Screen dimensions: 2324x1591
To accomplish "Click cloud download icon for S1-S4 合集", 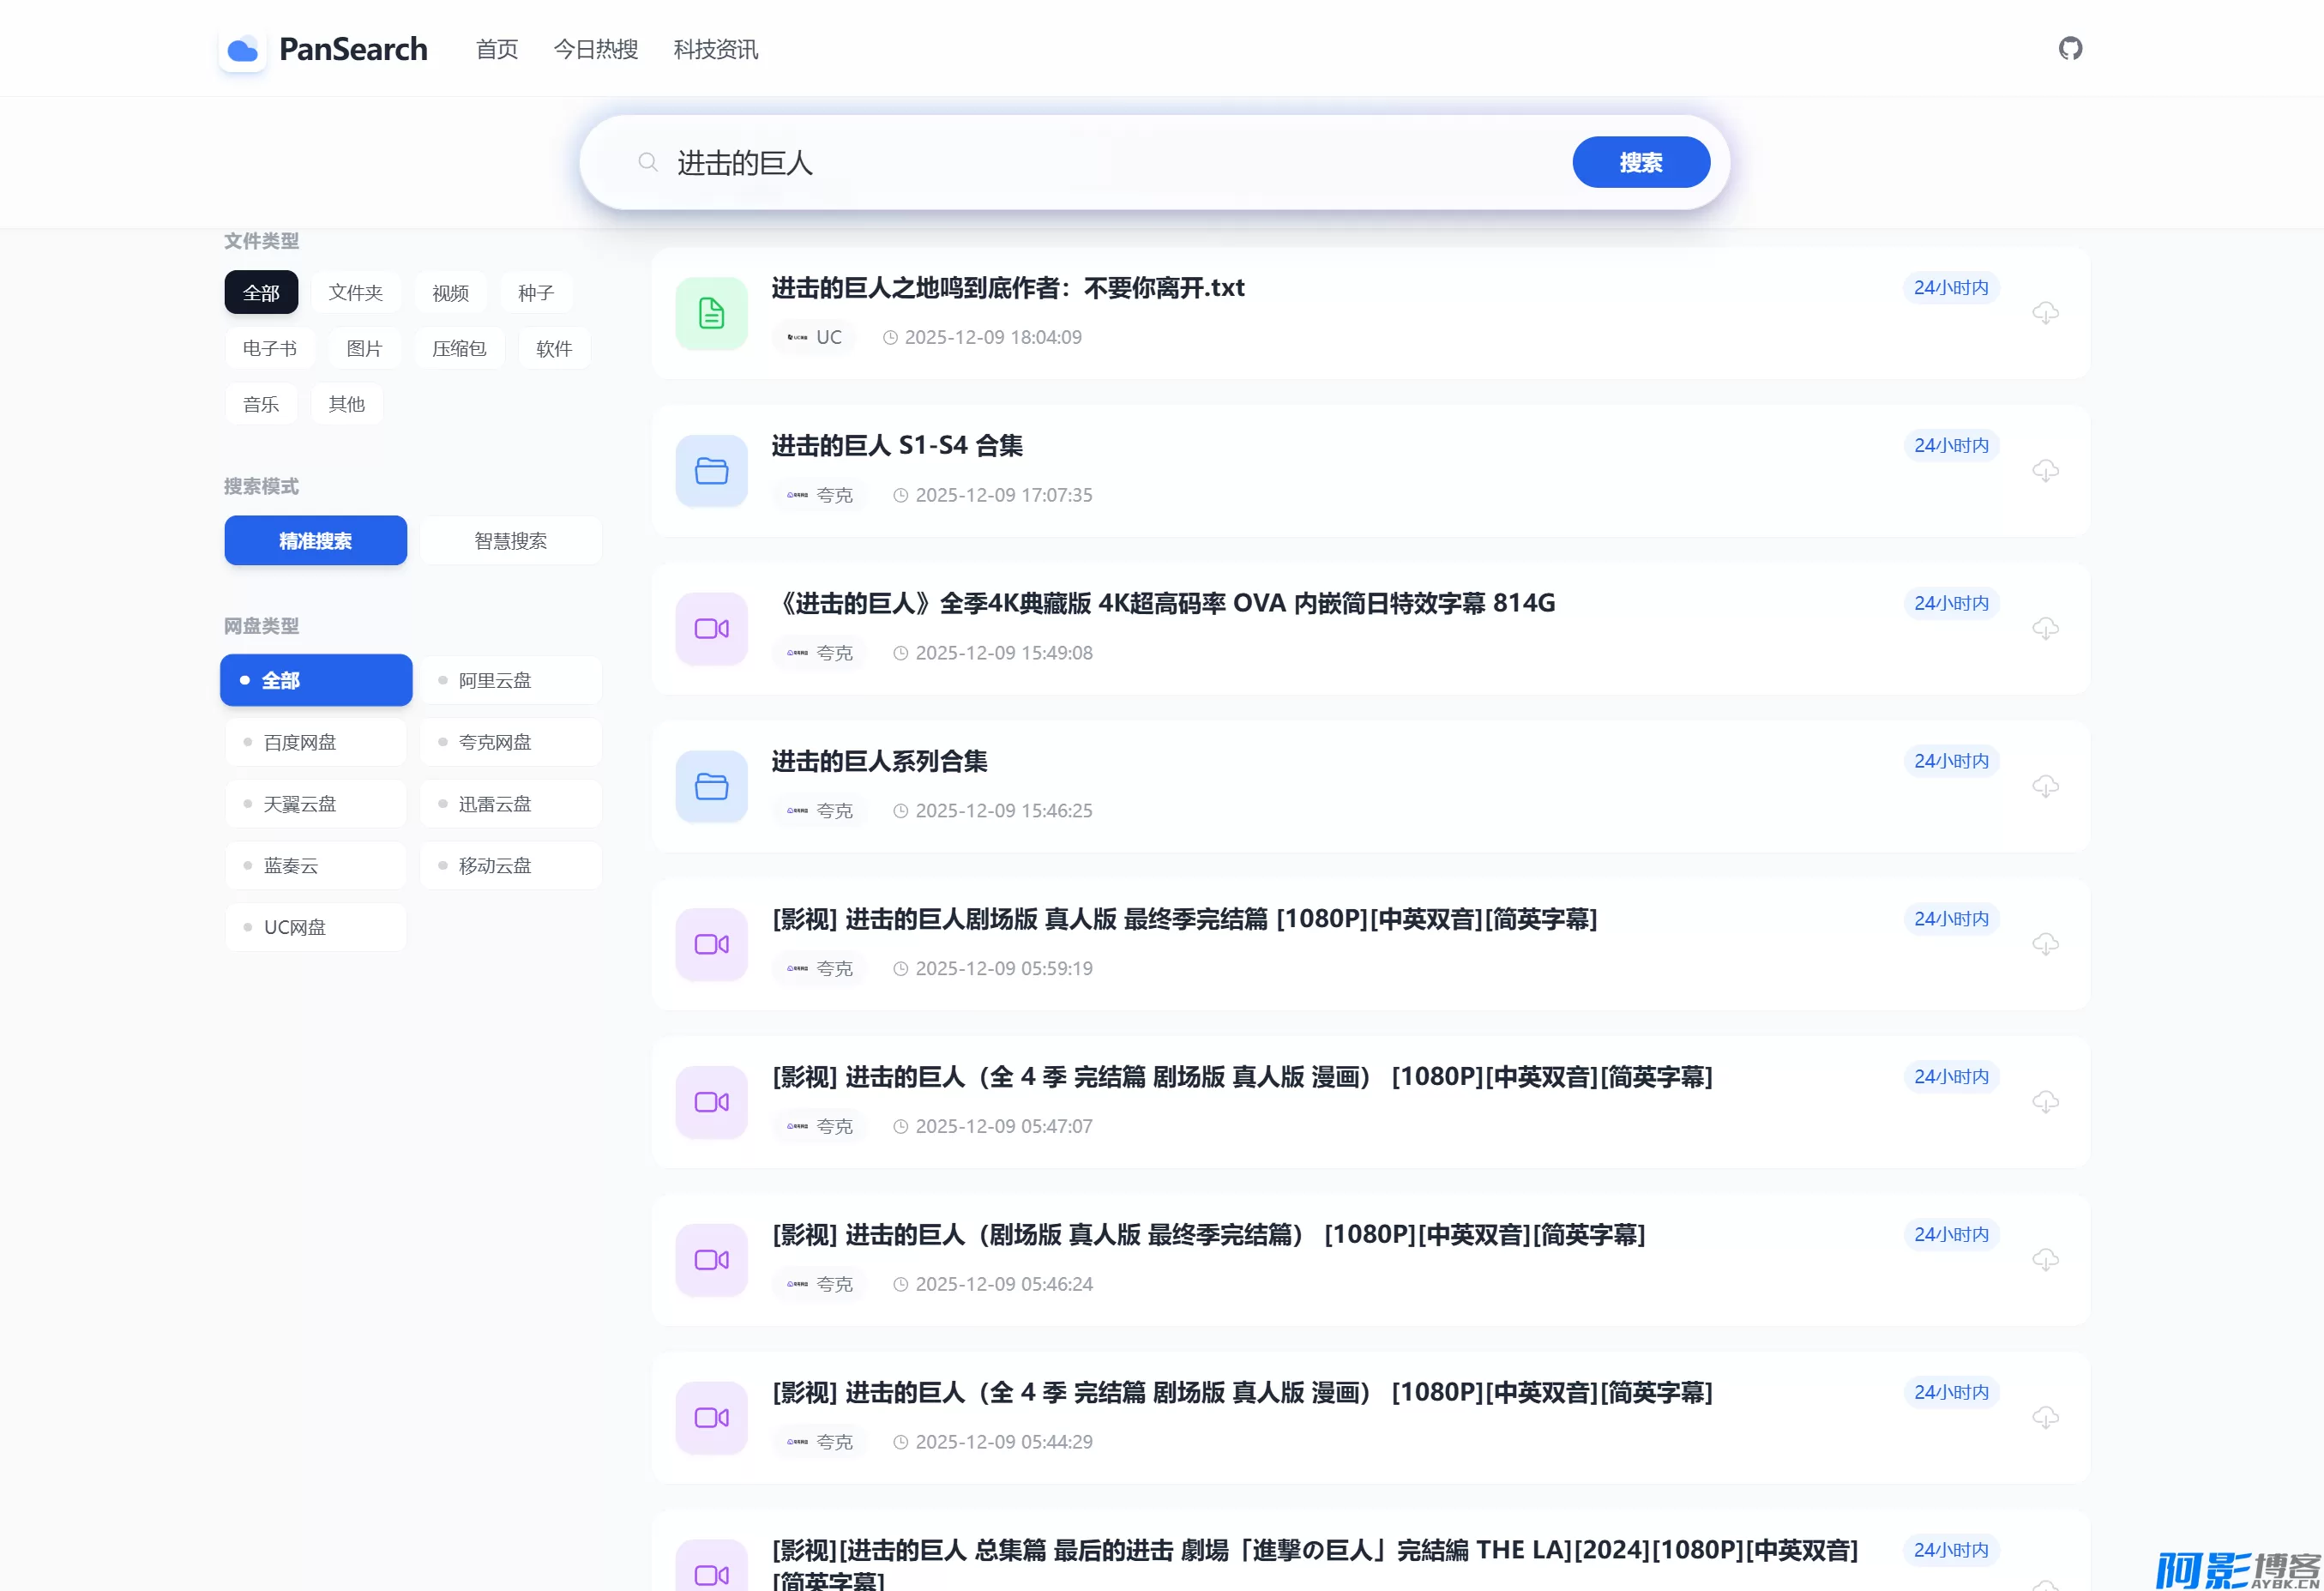I will tap(2045, 471).
